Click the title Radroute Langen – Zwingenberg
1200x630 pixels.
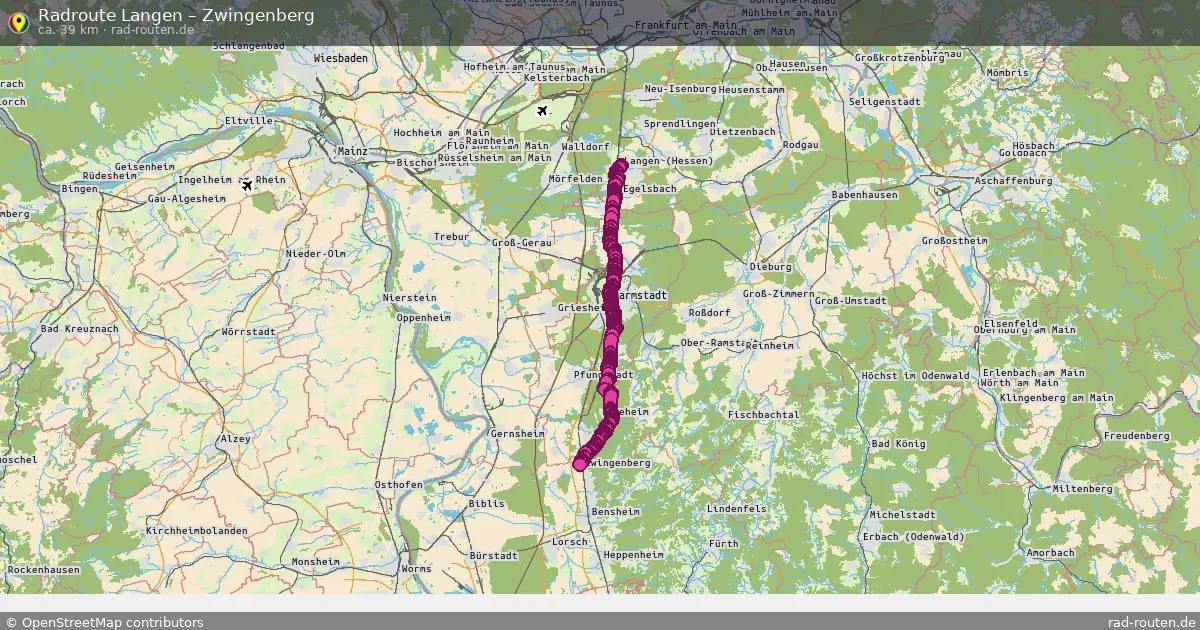click(176, 14)
